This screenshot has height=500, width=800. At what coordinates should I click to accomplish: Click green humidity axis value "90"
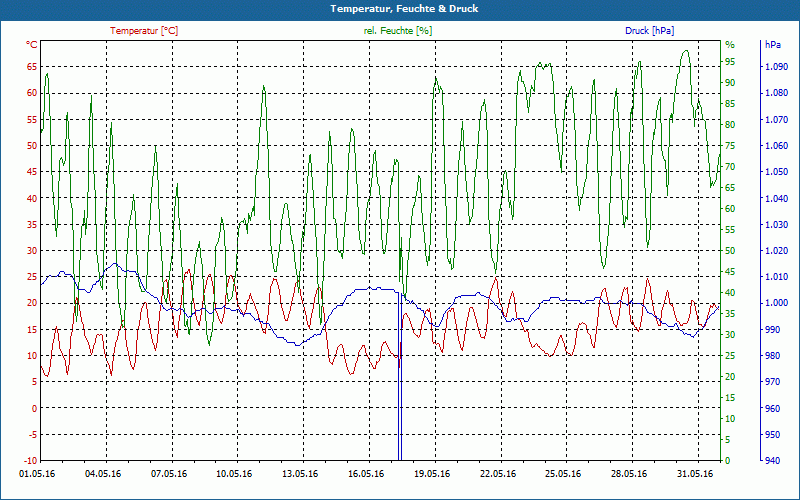pos(730,83)
